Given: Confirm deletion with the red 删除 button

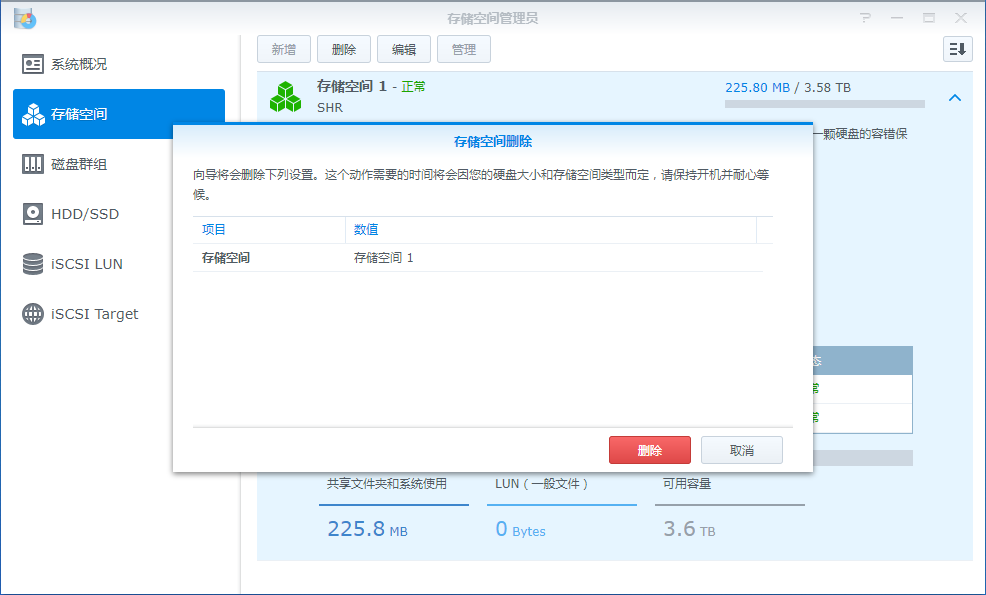Looking at the screenshot, I should coord(649,450).
